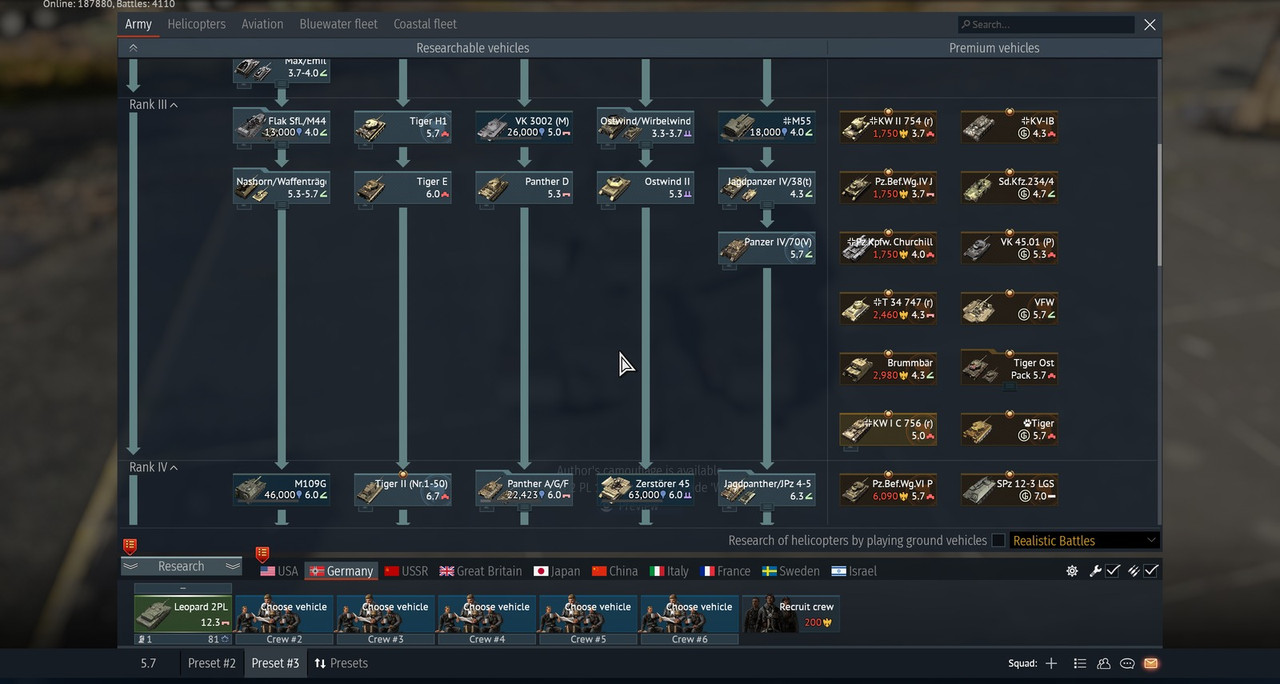The height and width of the screenshot is (684, 1280).
Task: Toggle the checkbox beside the claw-marks icon
Action: coord(1152,571)
